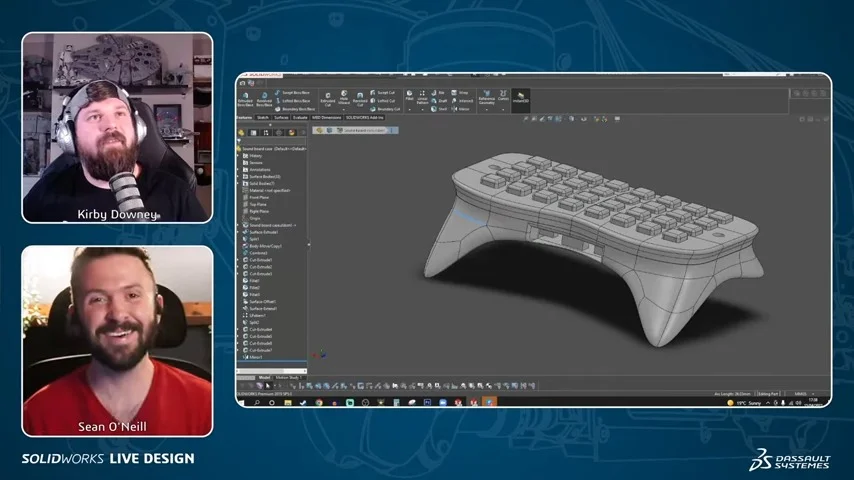The image size is (854, 480).
Task: Open Windows taskbar search
Action: click(x=257, y=403)
